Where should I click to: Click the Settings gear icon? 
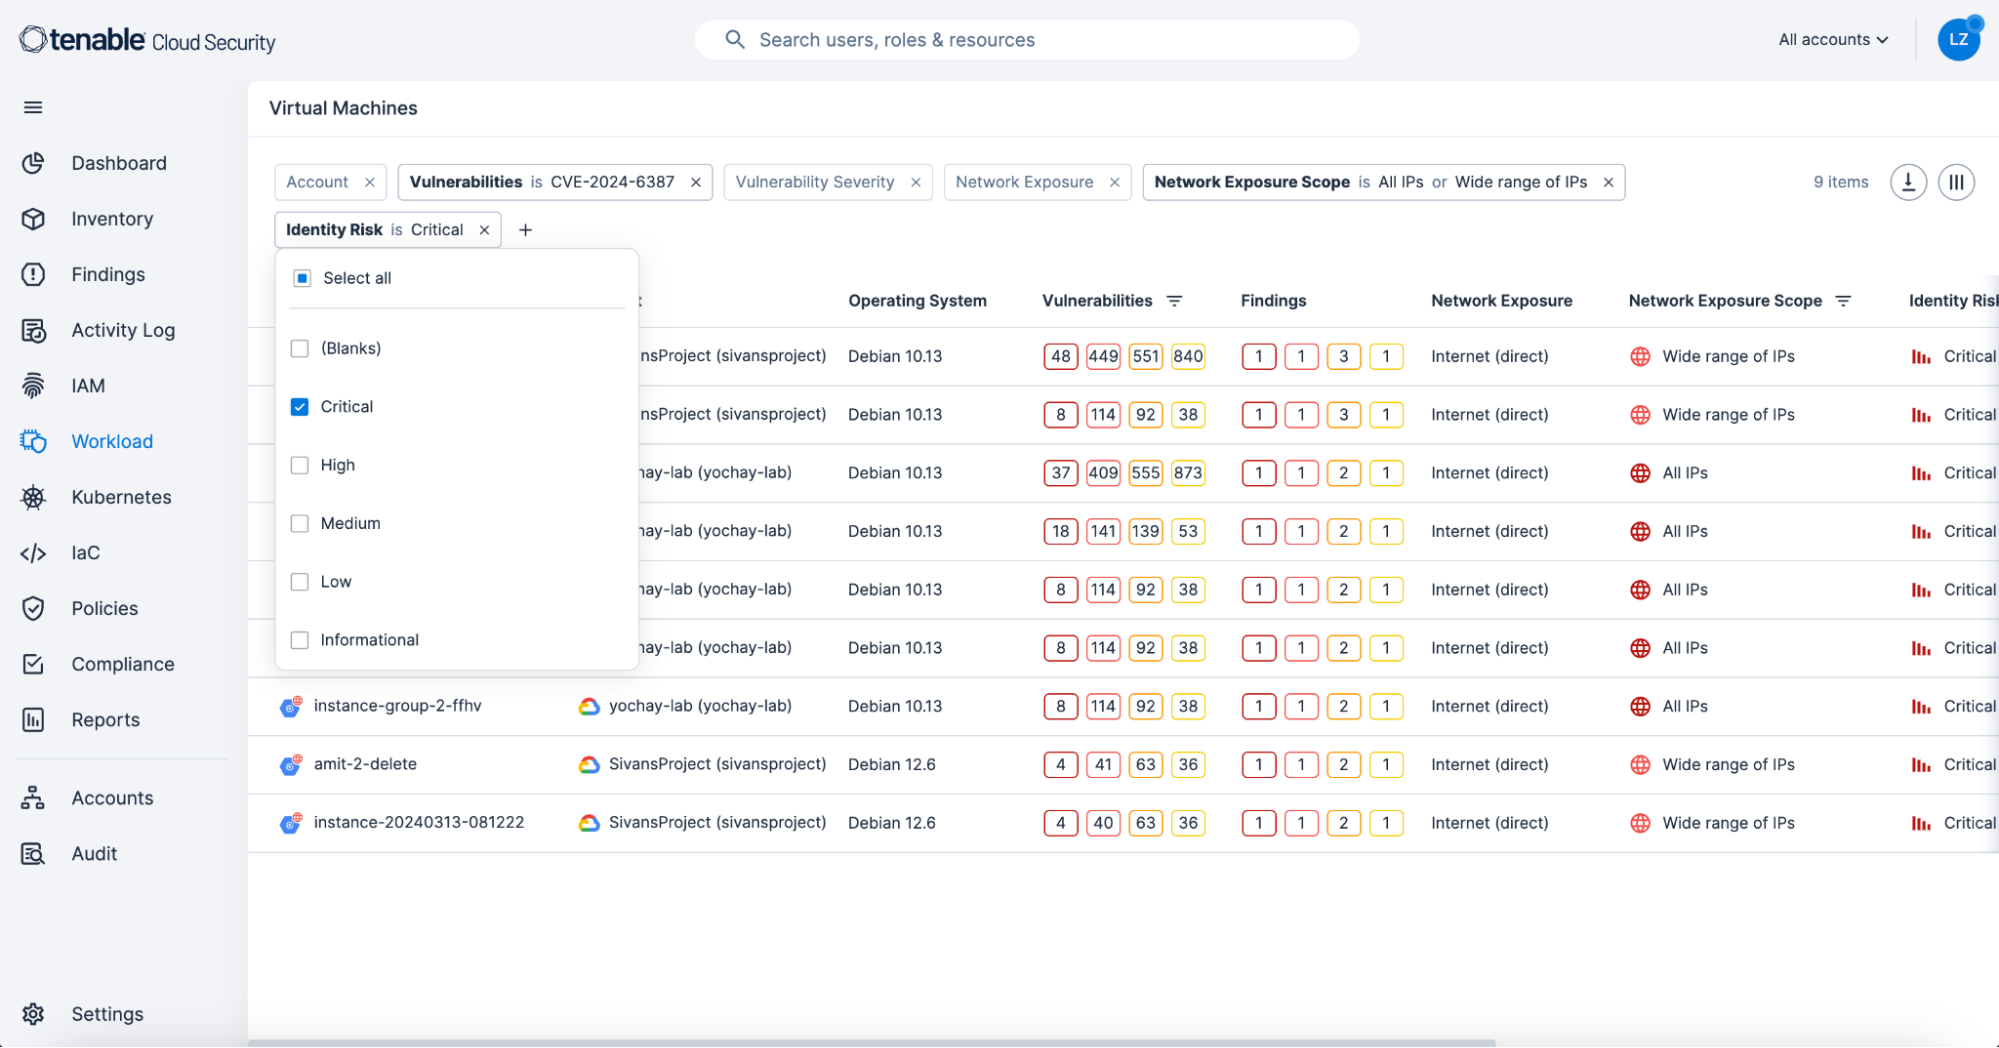click(33, 1014)
